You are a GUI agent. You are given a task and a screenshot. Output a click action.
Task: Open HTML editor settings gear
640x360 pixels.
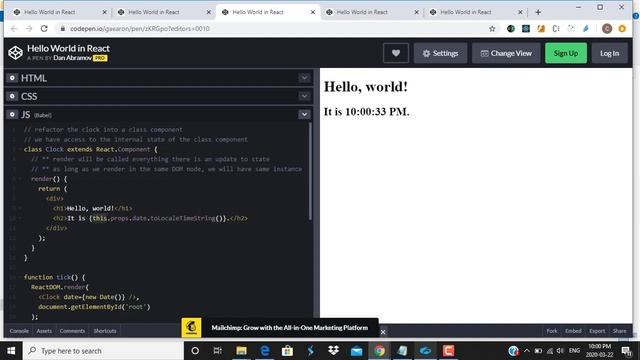pos(12,78)
